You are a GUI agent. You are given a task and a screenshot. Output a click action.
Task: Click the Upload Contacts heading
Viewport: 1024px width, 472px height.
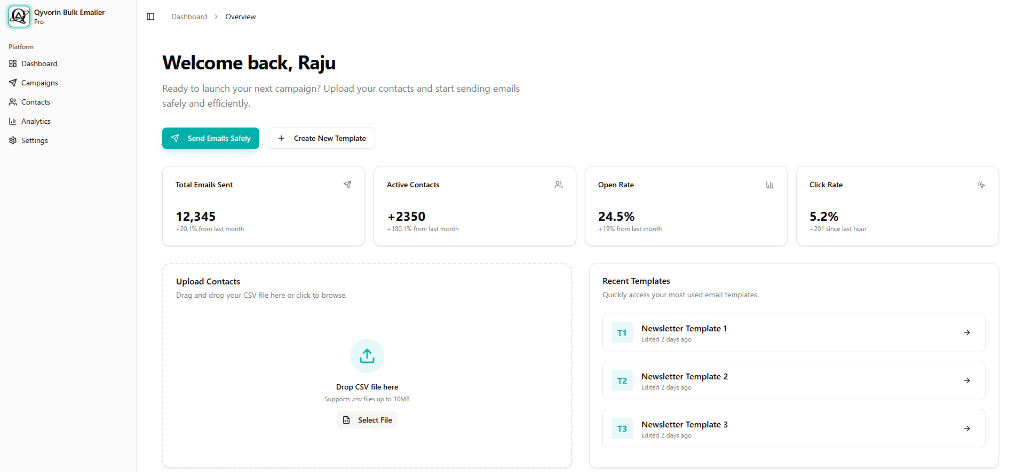click(208, 281)
